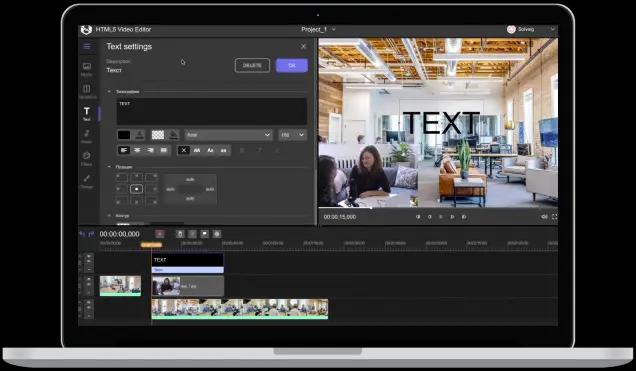
Task: Set position to top-center grid cell
Action: click(137, 177)
